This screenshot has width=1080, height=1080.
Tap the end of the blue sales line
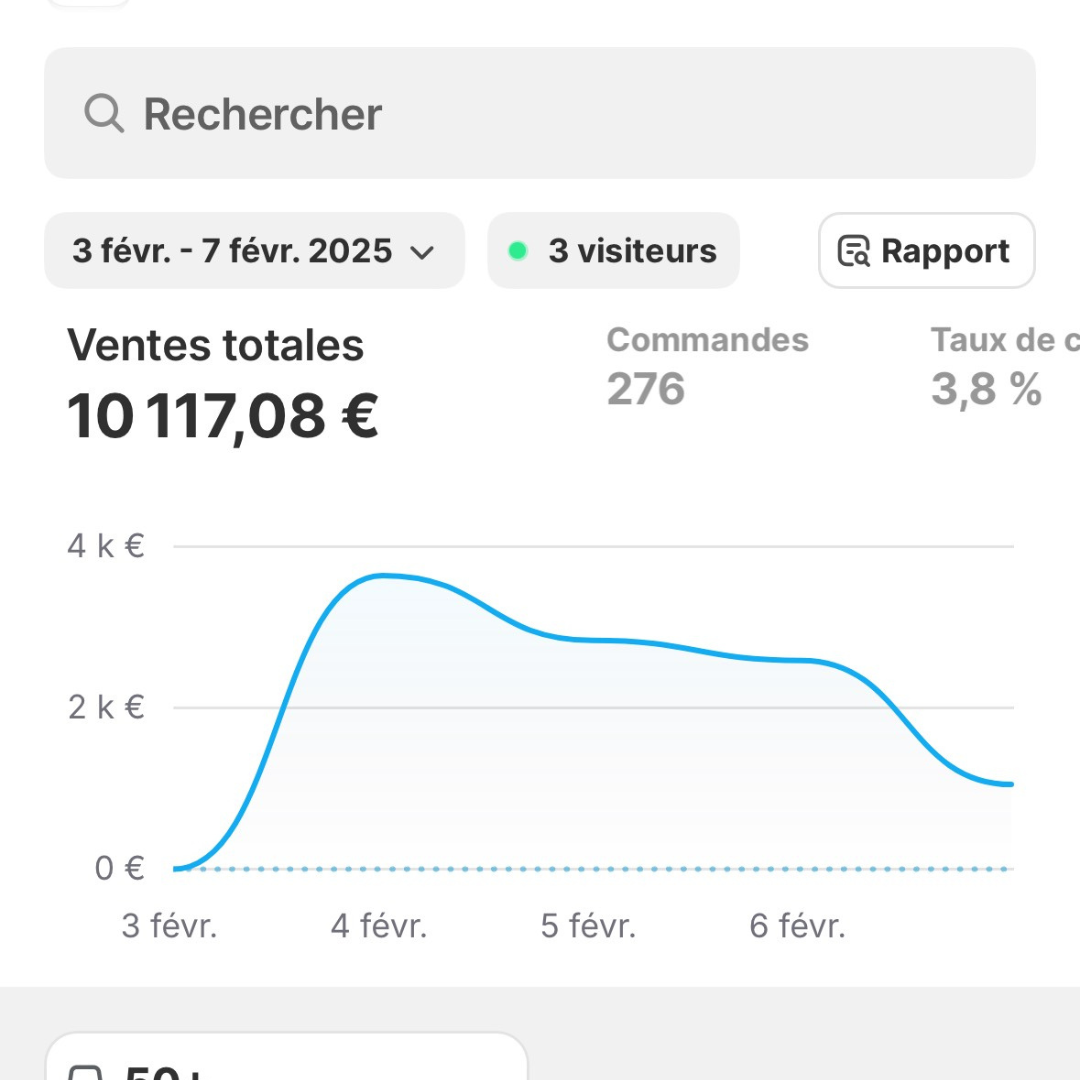pos(1010,784)
